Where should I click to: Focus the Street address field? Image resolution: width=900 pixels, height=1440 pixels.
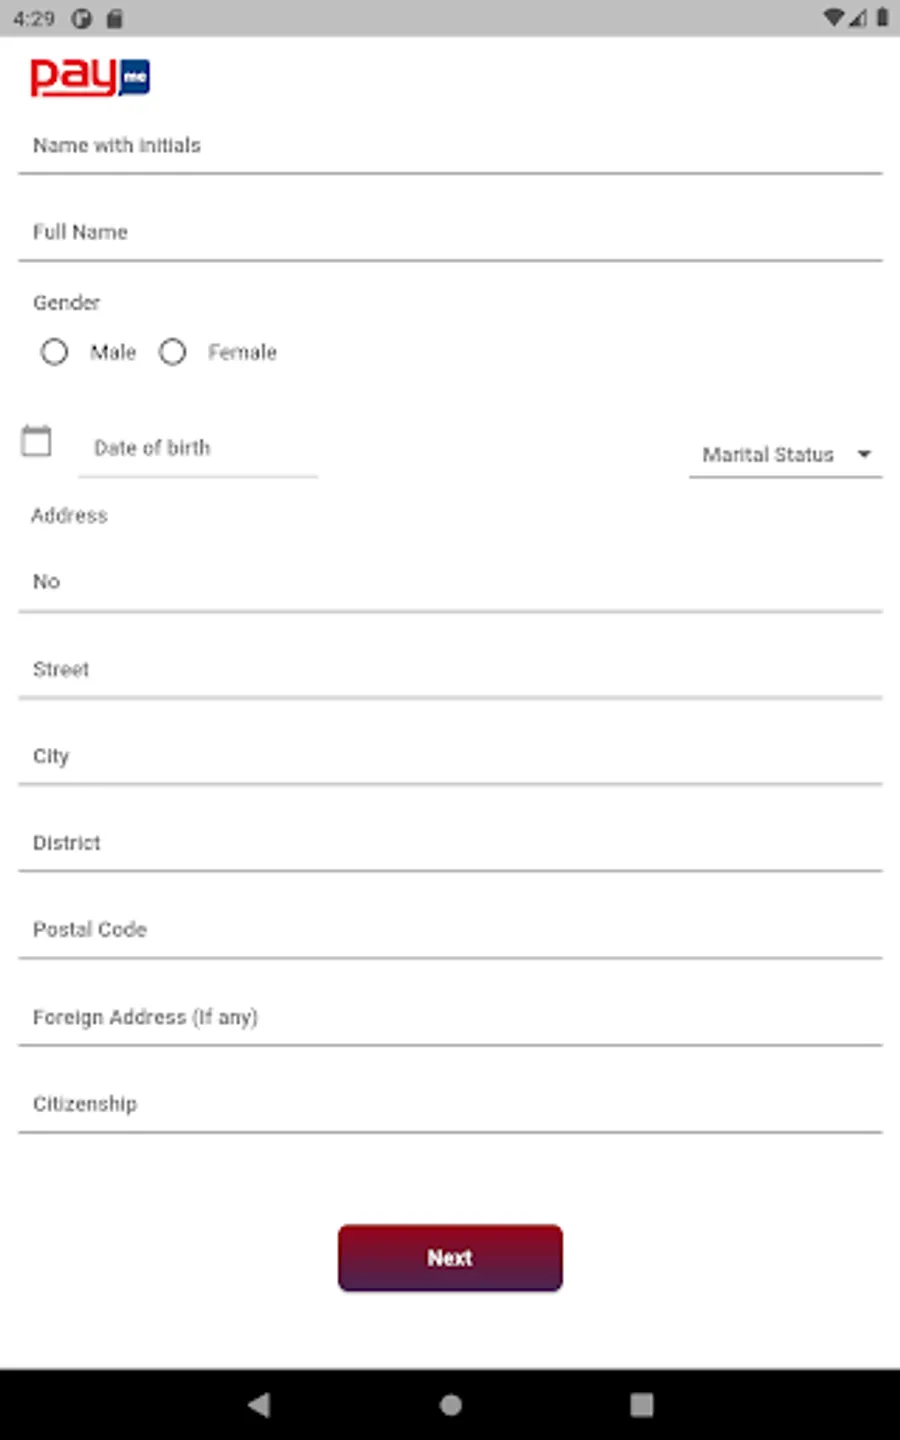coord(450,670)
